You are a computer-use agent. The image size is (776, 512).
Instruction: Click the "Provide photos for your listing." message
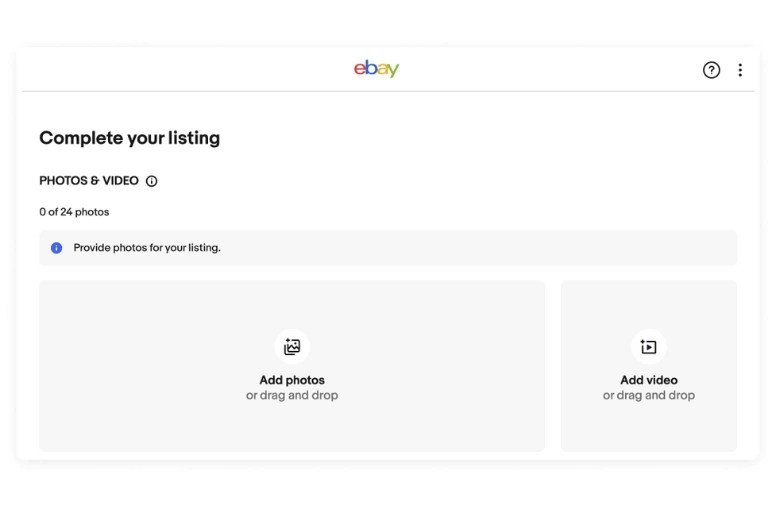pyautogui.click(x=147, y=247)
